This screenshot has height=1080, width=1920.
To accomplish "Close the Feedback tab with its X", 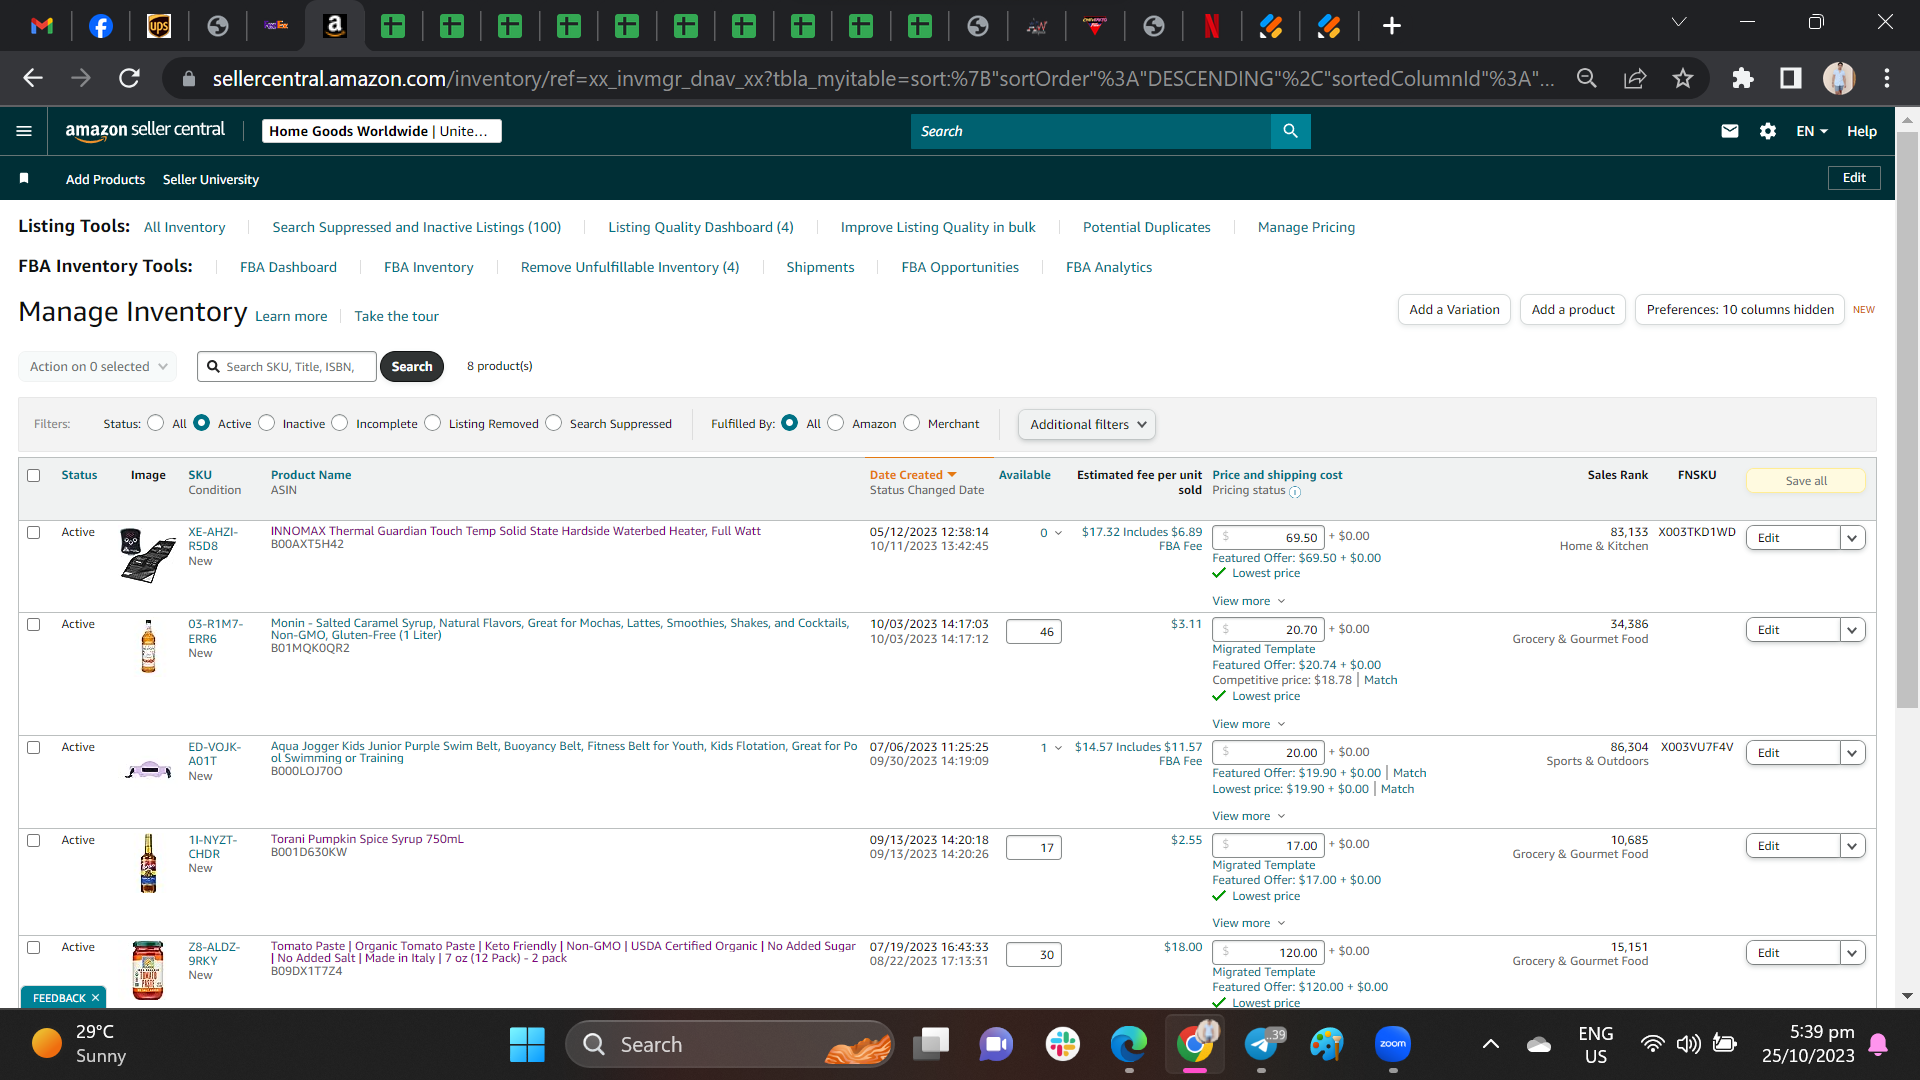I will pos(96,998).
